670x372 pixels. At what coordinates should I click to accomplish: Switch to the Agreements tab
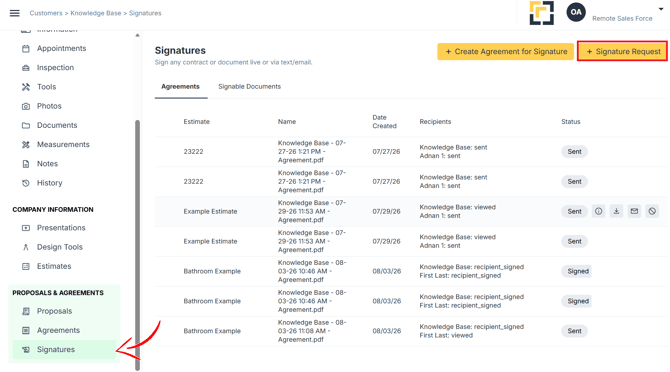coord(180,87)
